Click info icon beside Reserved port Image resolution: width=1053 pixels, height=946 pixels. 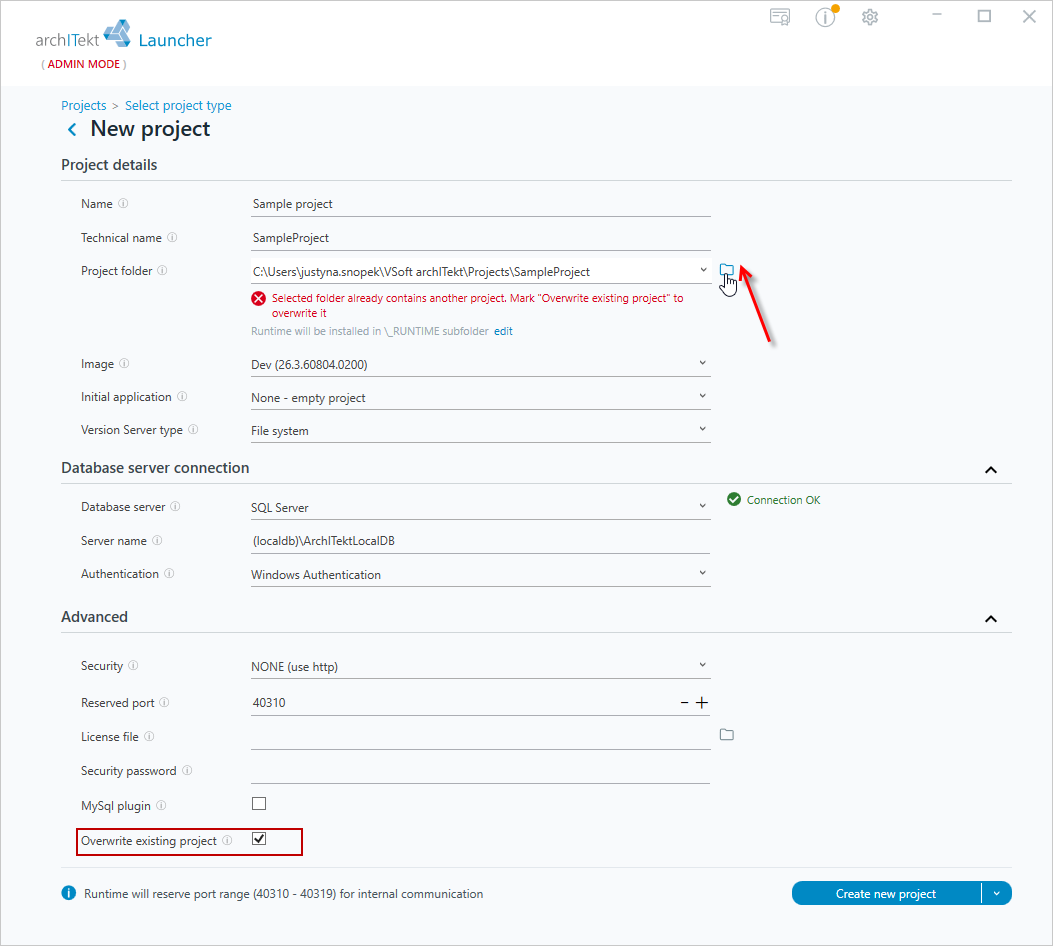click(164, 702)
